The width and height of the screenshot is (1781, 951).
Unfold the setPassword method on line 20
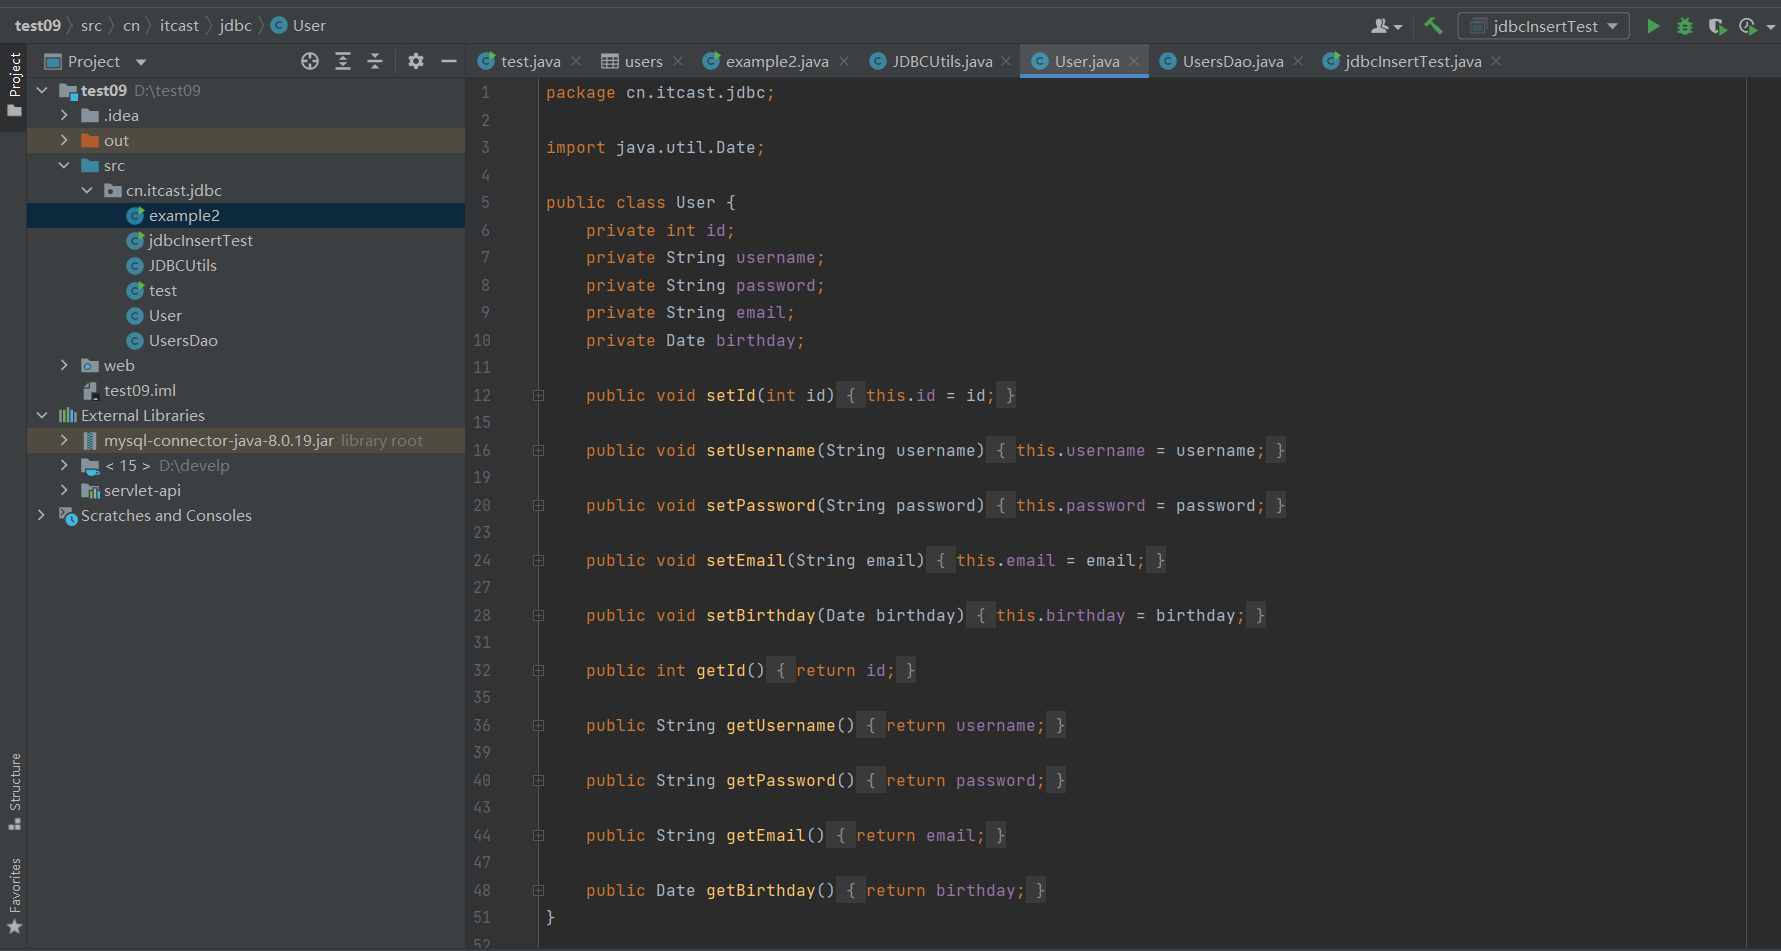(538, 505)
